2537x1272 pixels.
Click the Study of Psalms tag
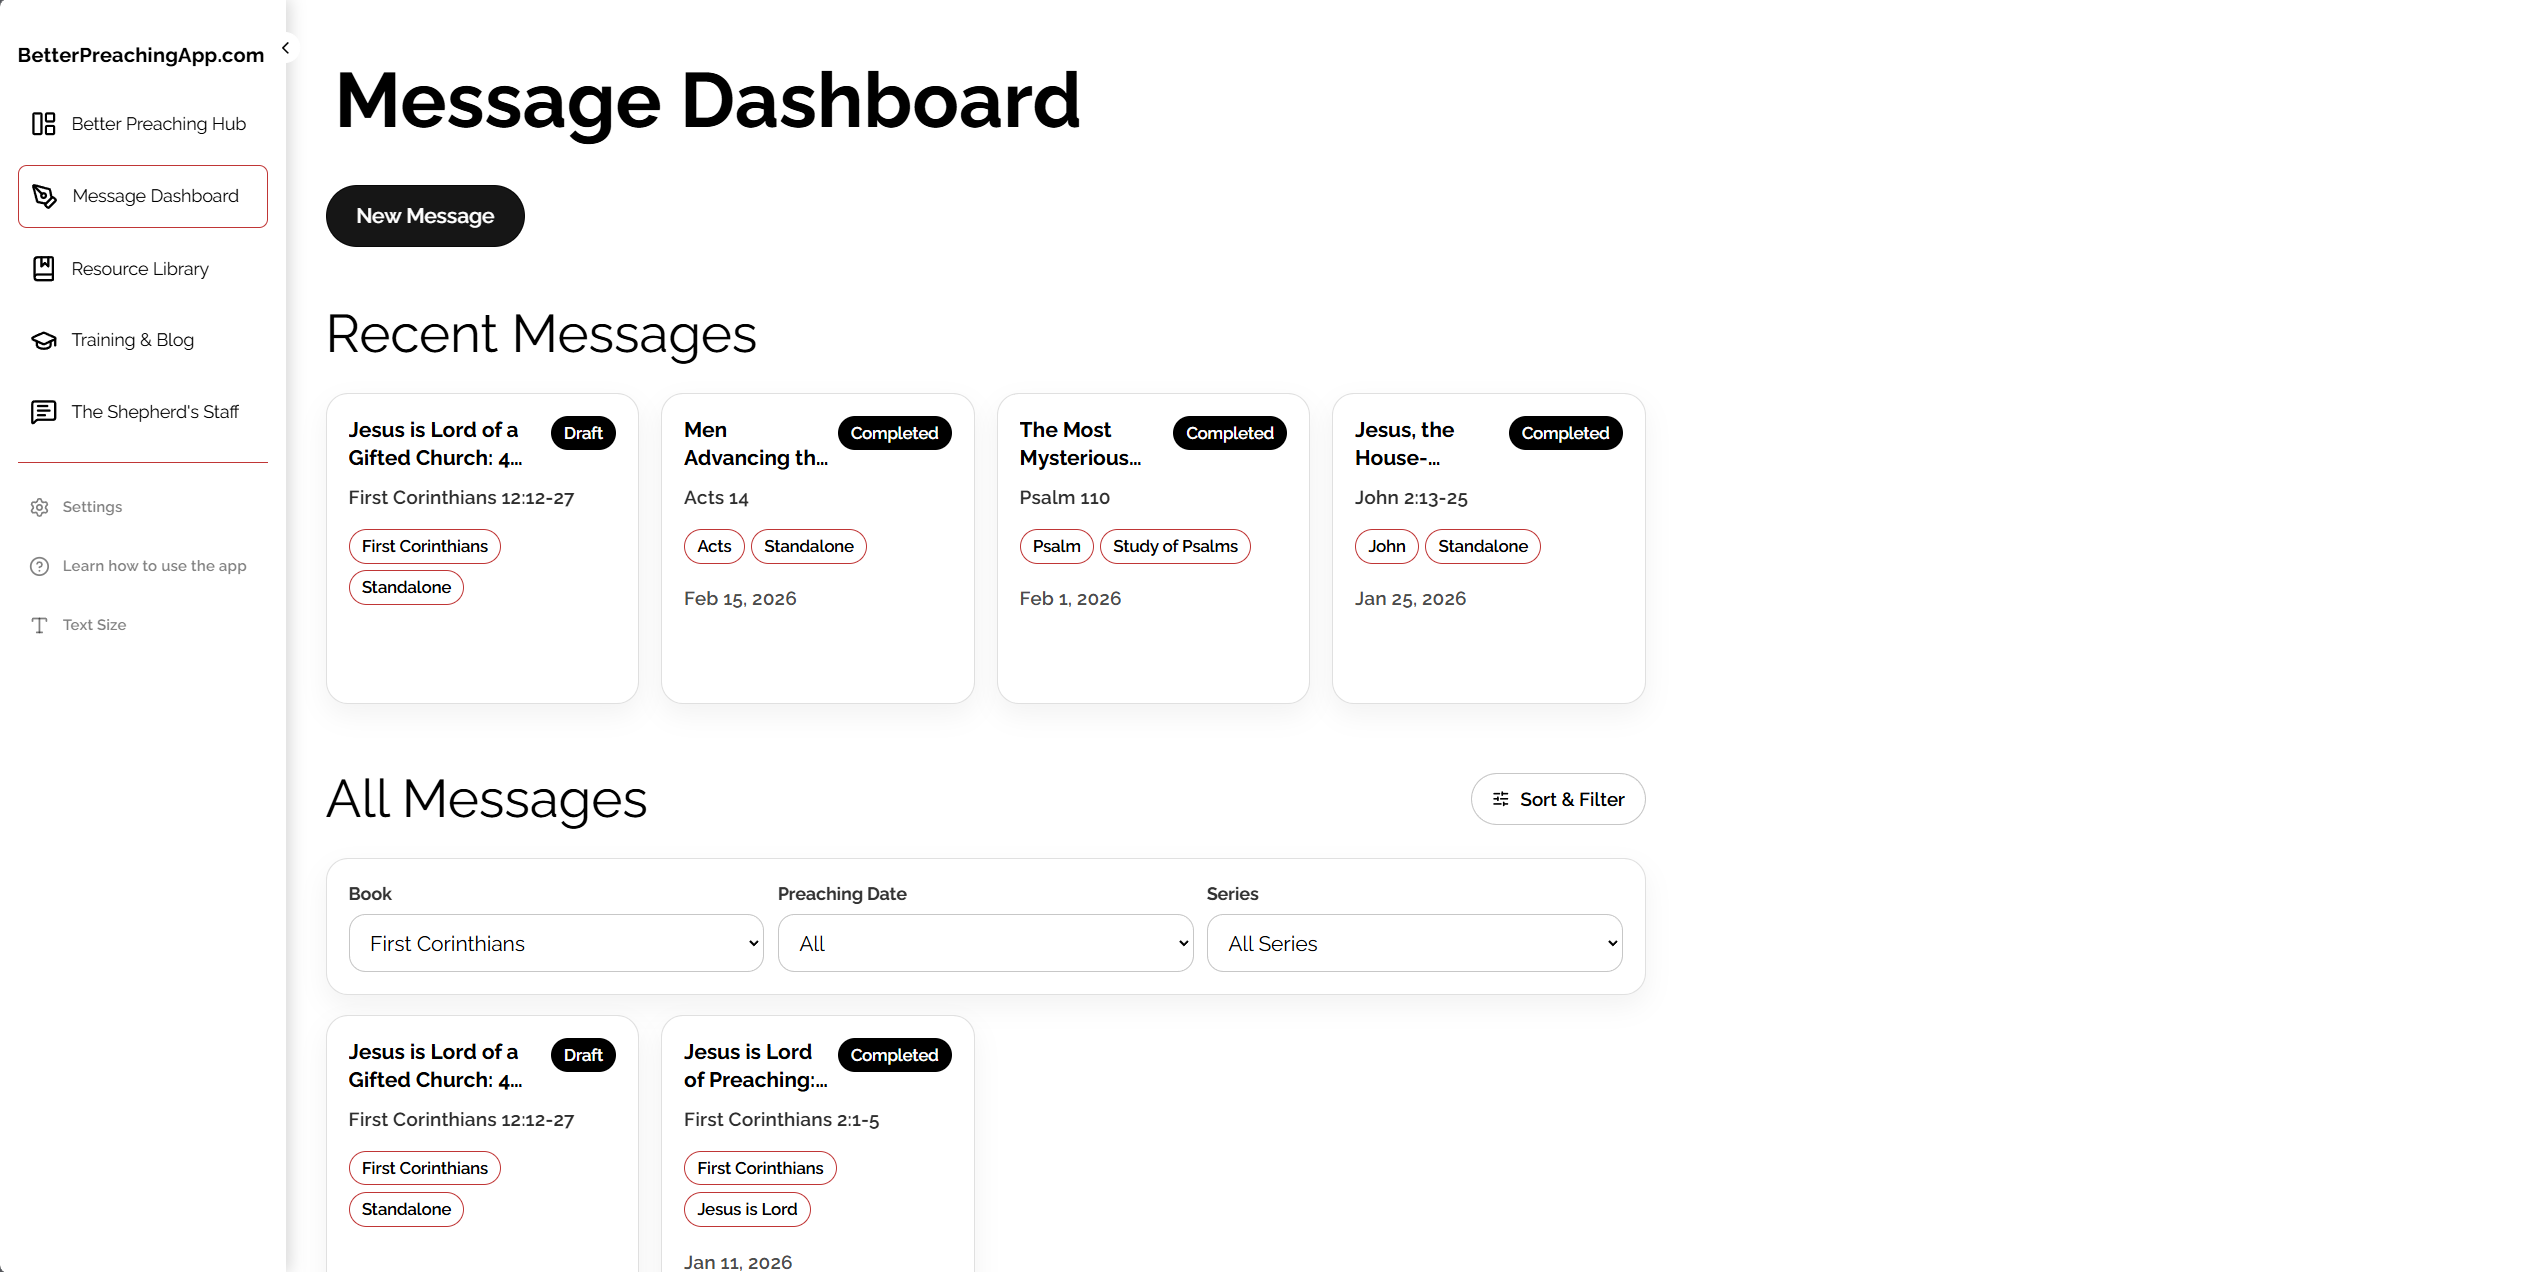click(x=1174, y=546)
